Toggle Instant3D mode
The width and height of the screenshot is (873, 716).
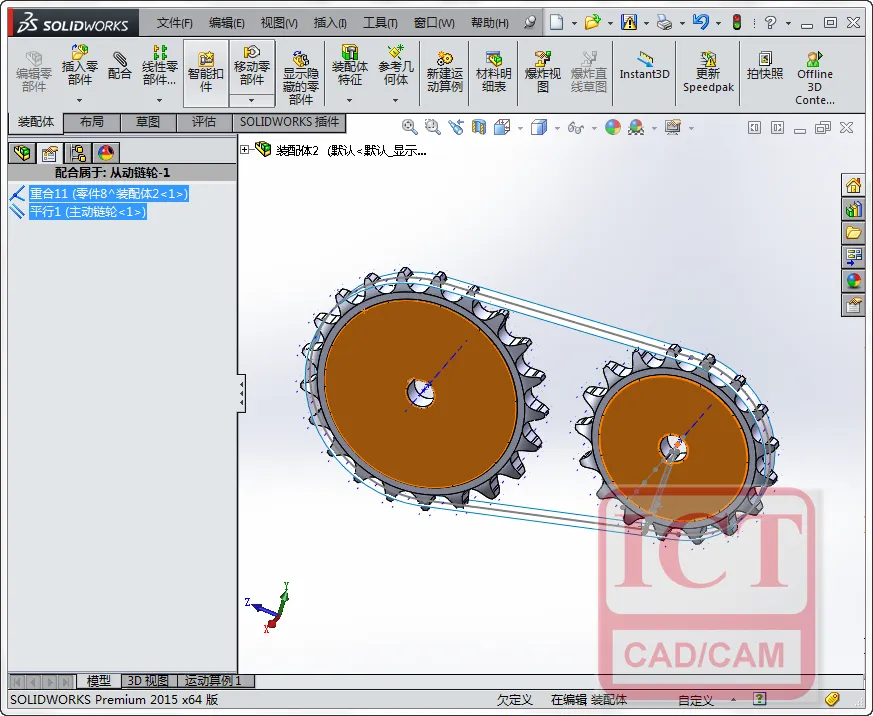[644, 66]
